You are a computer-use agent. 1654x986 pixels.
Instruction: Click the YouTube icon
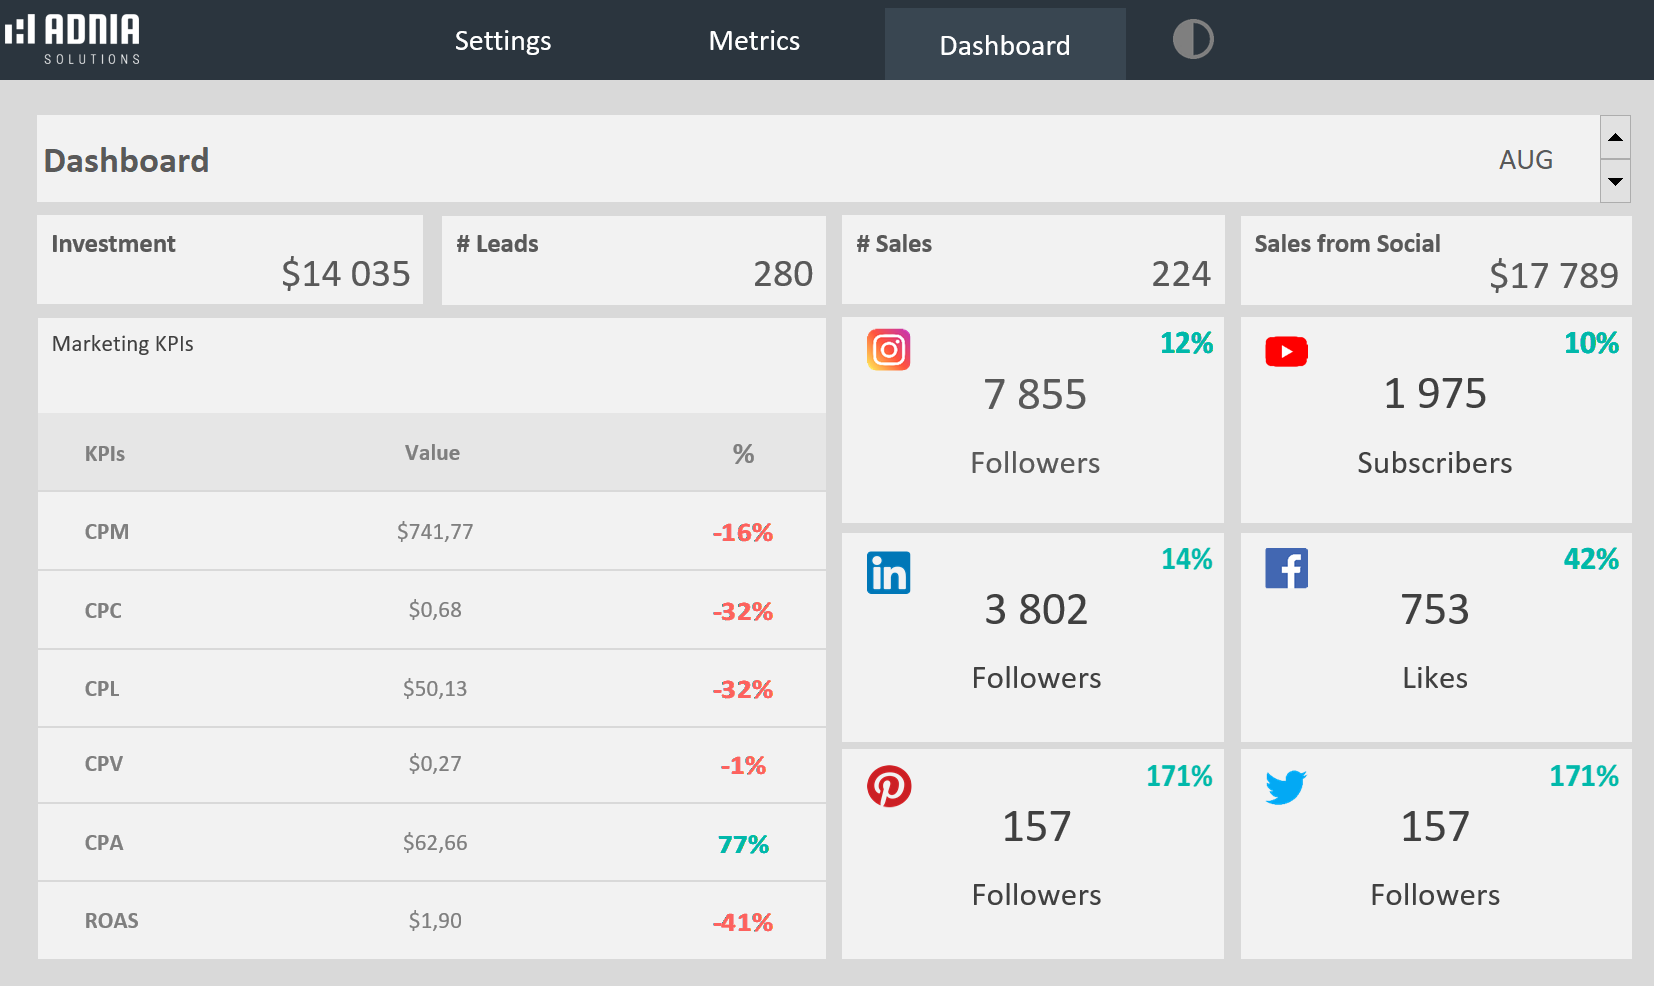(1286, 352)
